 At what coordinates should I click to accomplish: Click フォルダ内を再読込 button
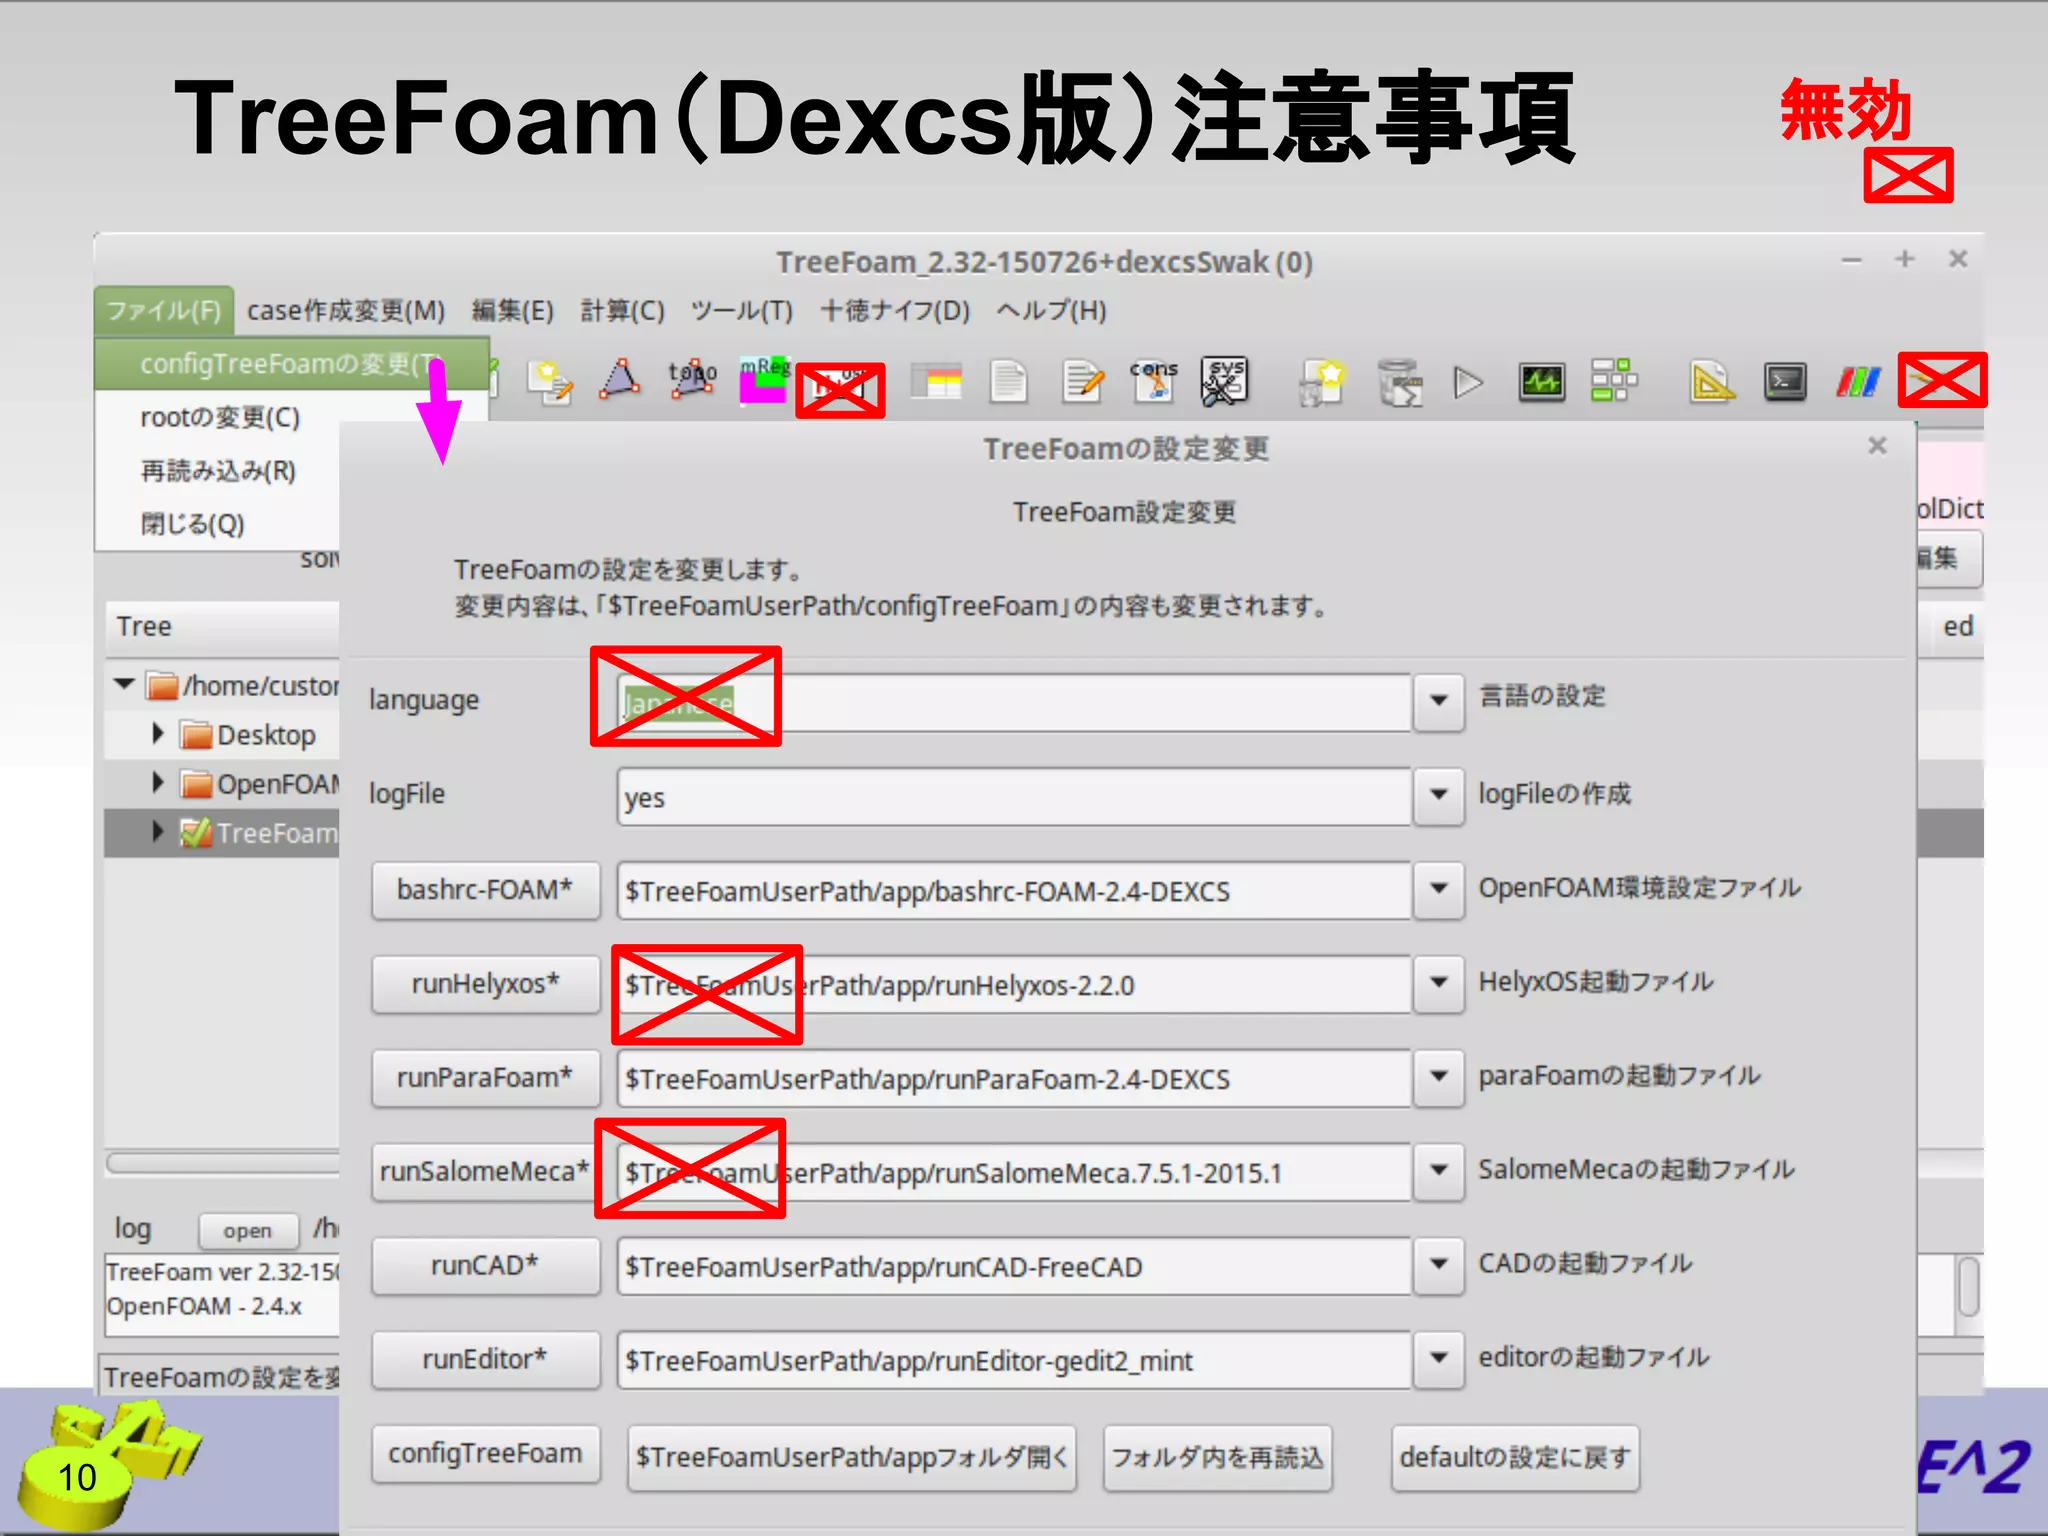point(1217,1457)
